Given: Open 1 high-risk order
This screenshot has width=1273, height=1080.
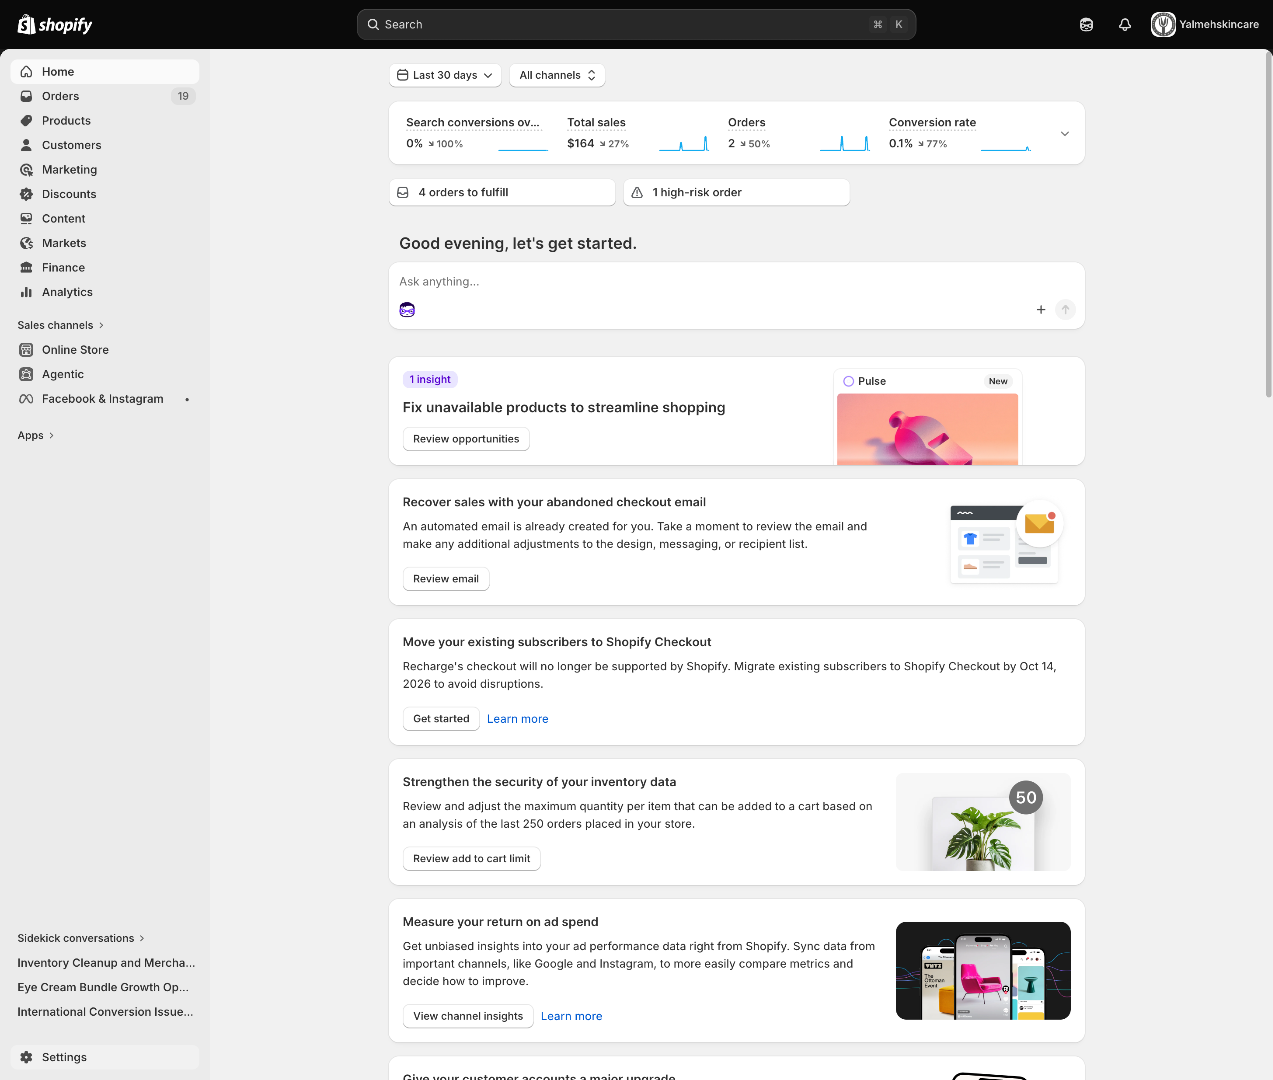Looking at the screenshot, I should coord(736,192).
